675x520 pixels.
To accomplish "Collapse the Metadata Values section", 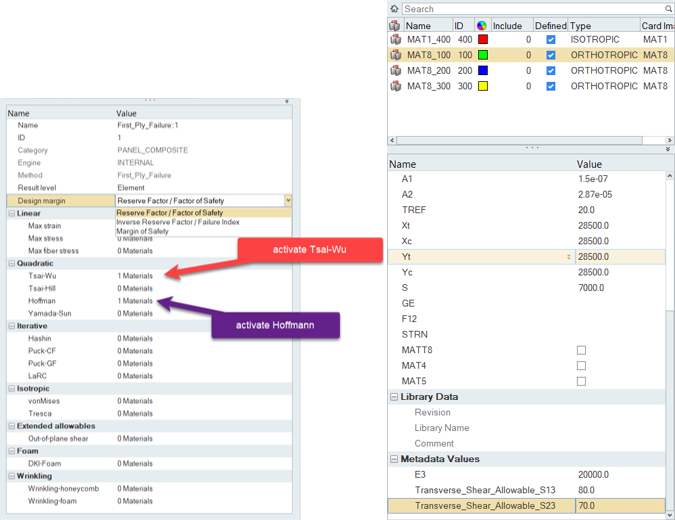I will (x=394, y=459).
